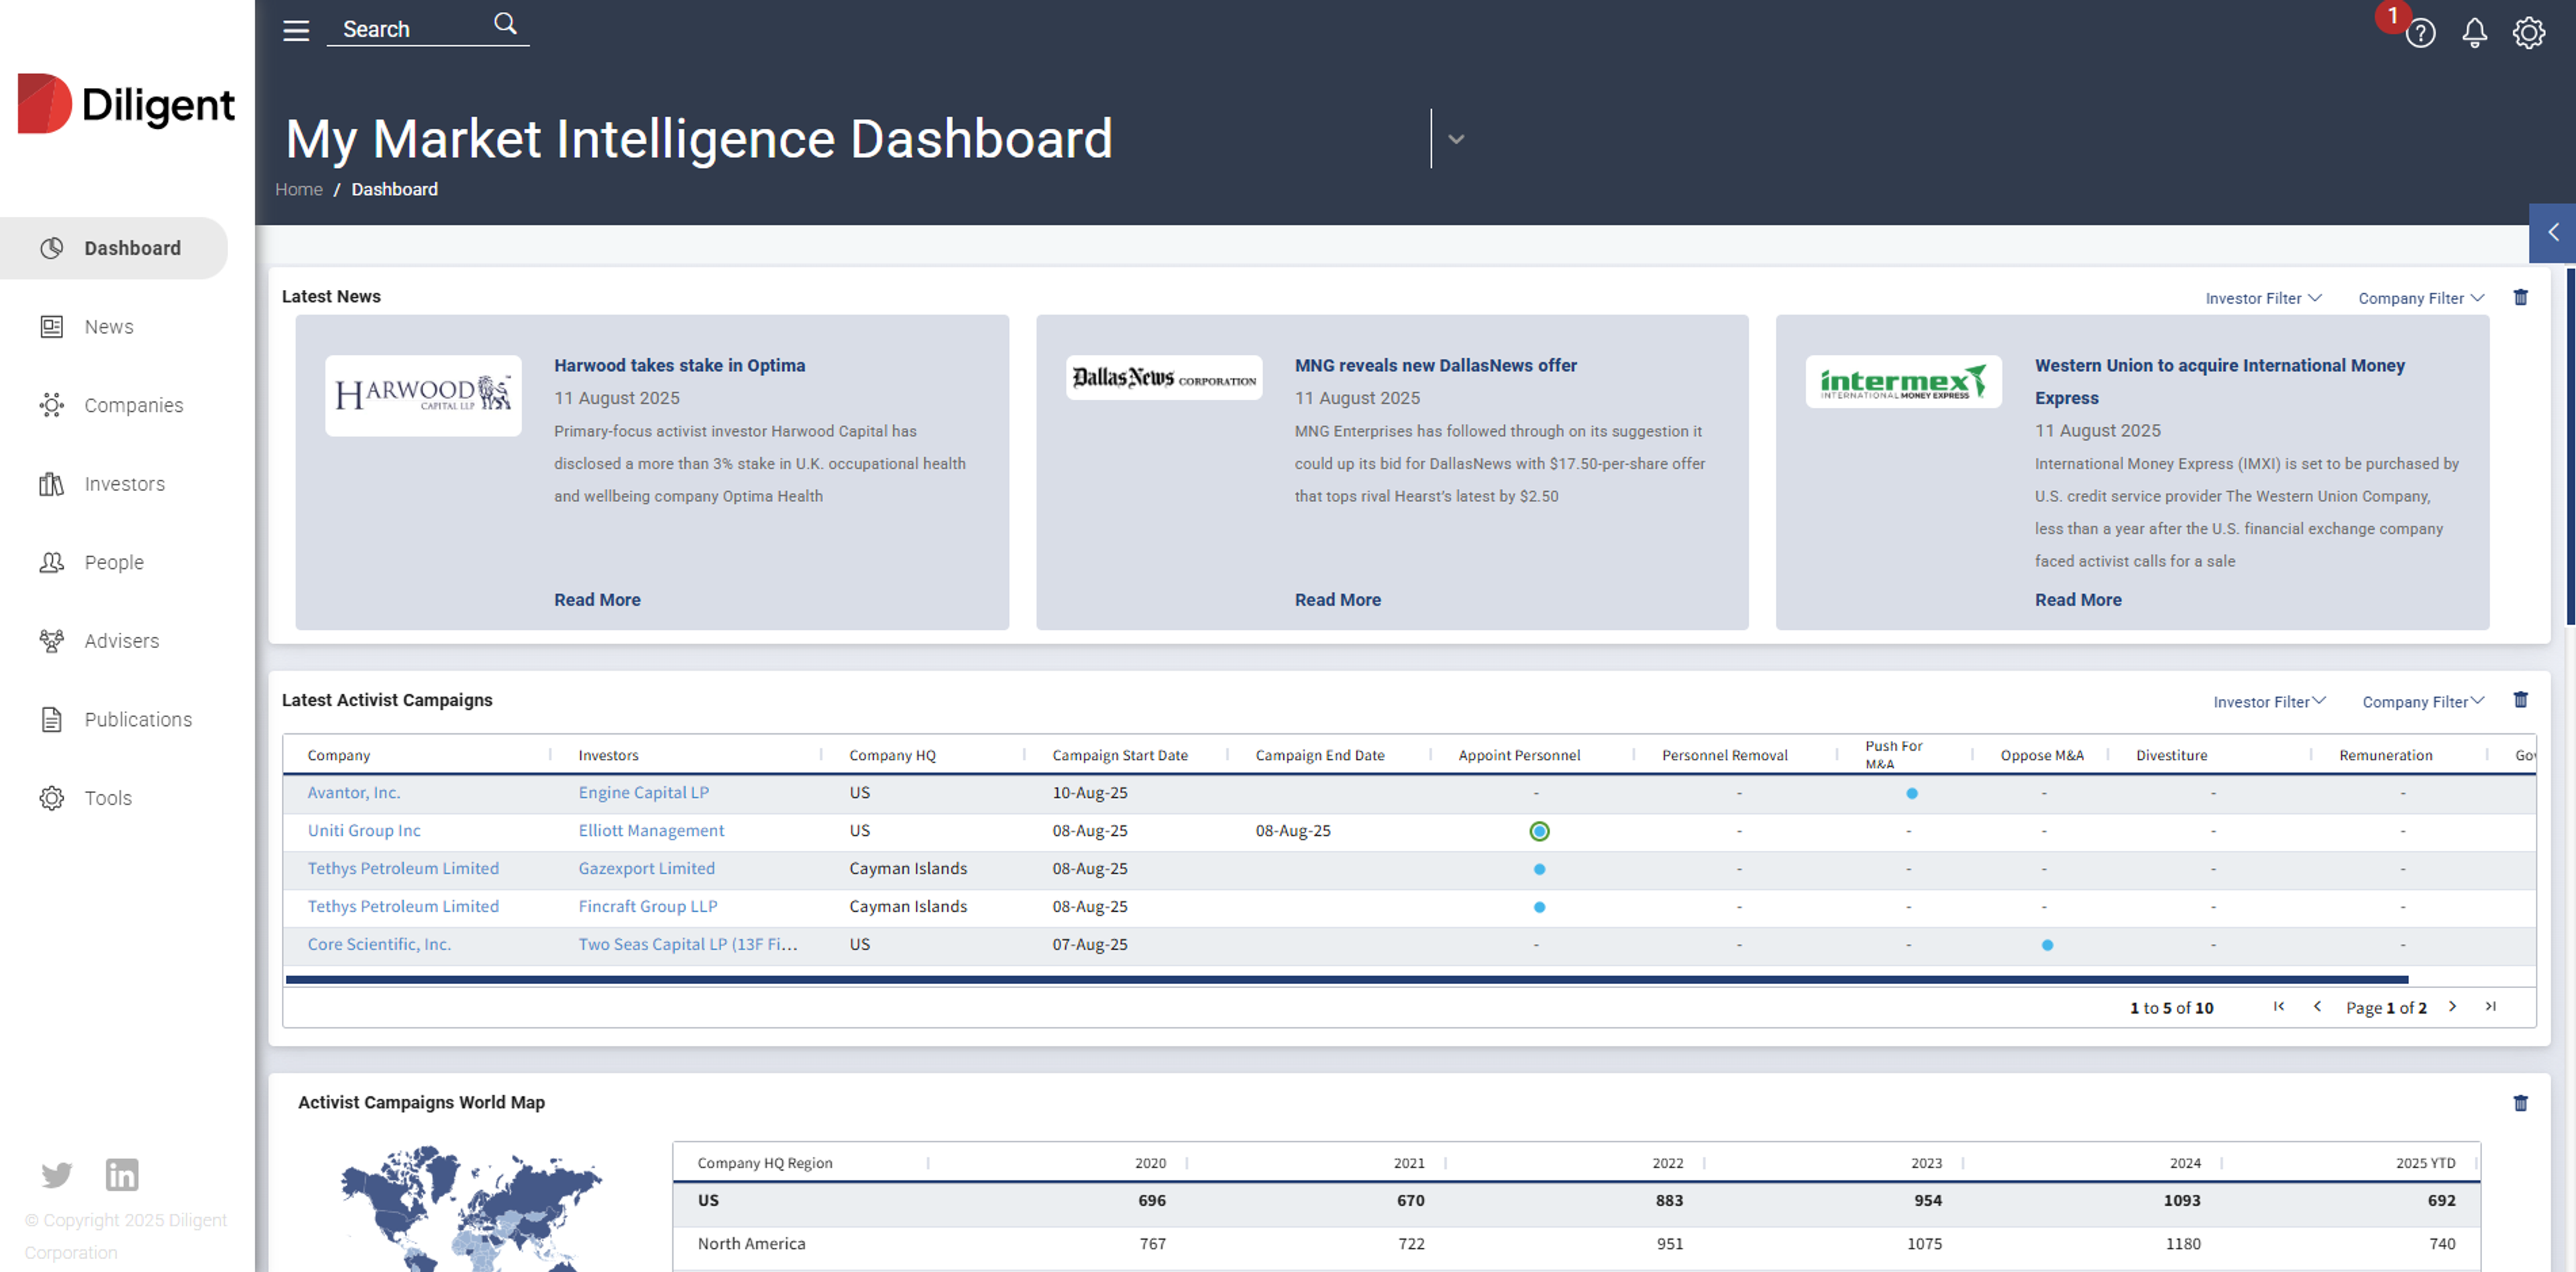
Task: Open the help question mark icon
Action: (x=2420, y=33)
